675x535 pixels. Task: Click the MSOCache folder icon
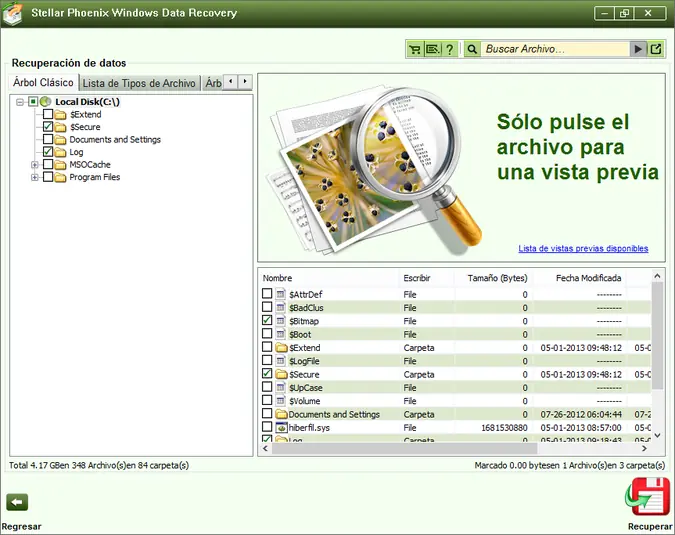point(60,164)
